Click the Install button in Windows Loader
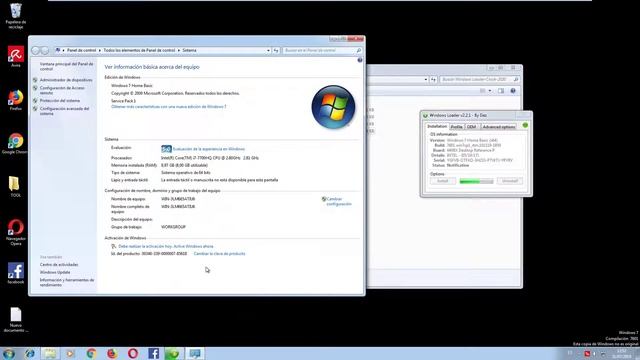The image size is (640, 360). (443, 181)
